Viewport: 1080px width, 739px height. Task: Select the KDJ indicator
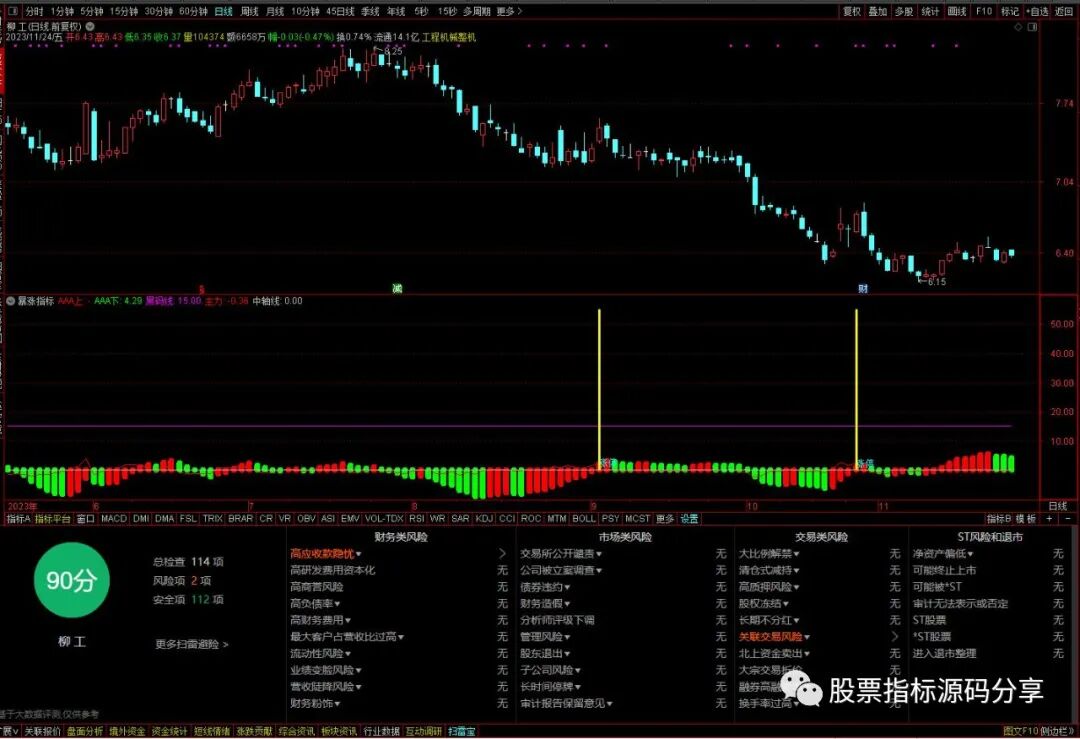[x=484, y=519]
